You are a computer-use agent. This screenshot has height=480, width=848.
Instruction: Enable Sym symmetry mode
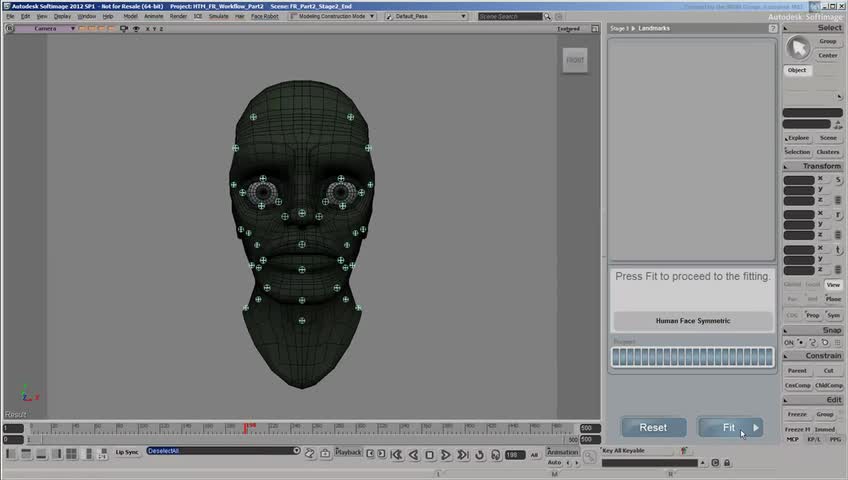[x=833, y=315]
